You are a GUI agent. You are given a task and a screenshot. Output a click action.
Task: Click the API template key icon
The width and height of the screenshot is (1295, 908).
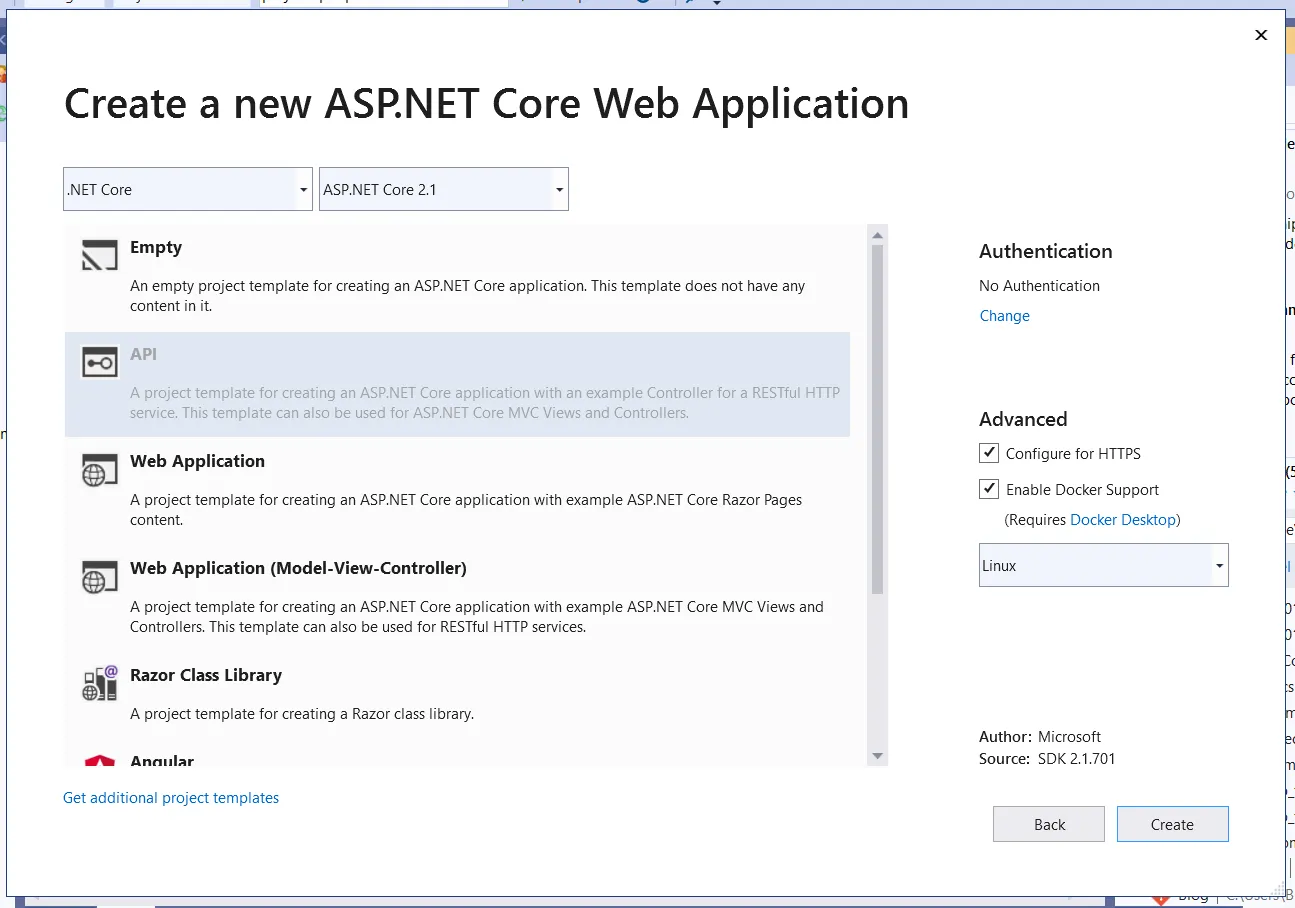coord(100,363)
